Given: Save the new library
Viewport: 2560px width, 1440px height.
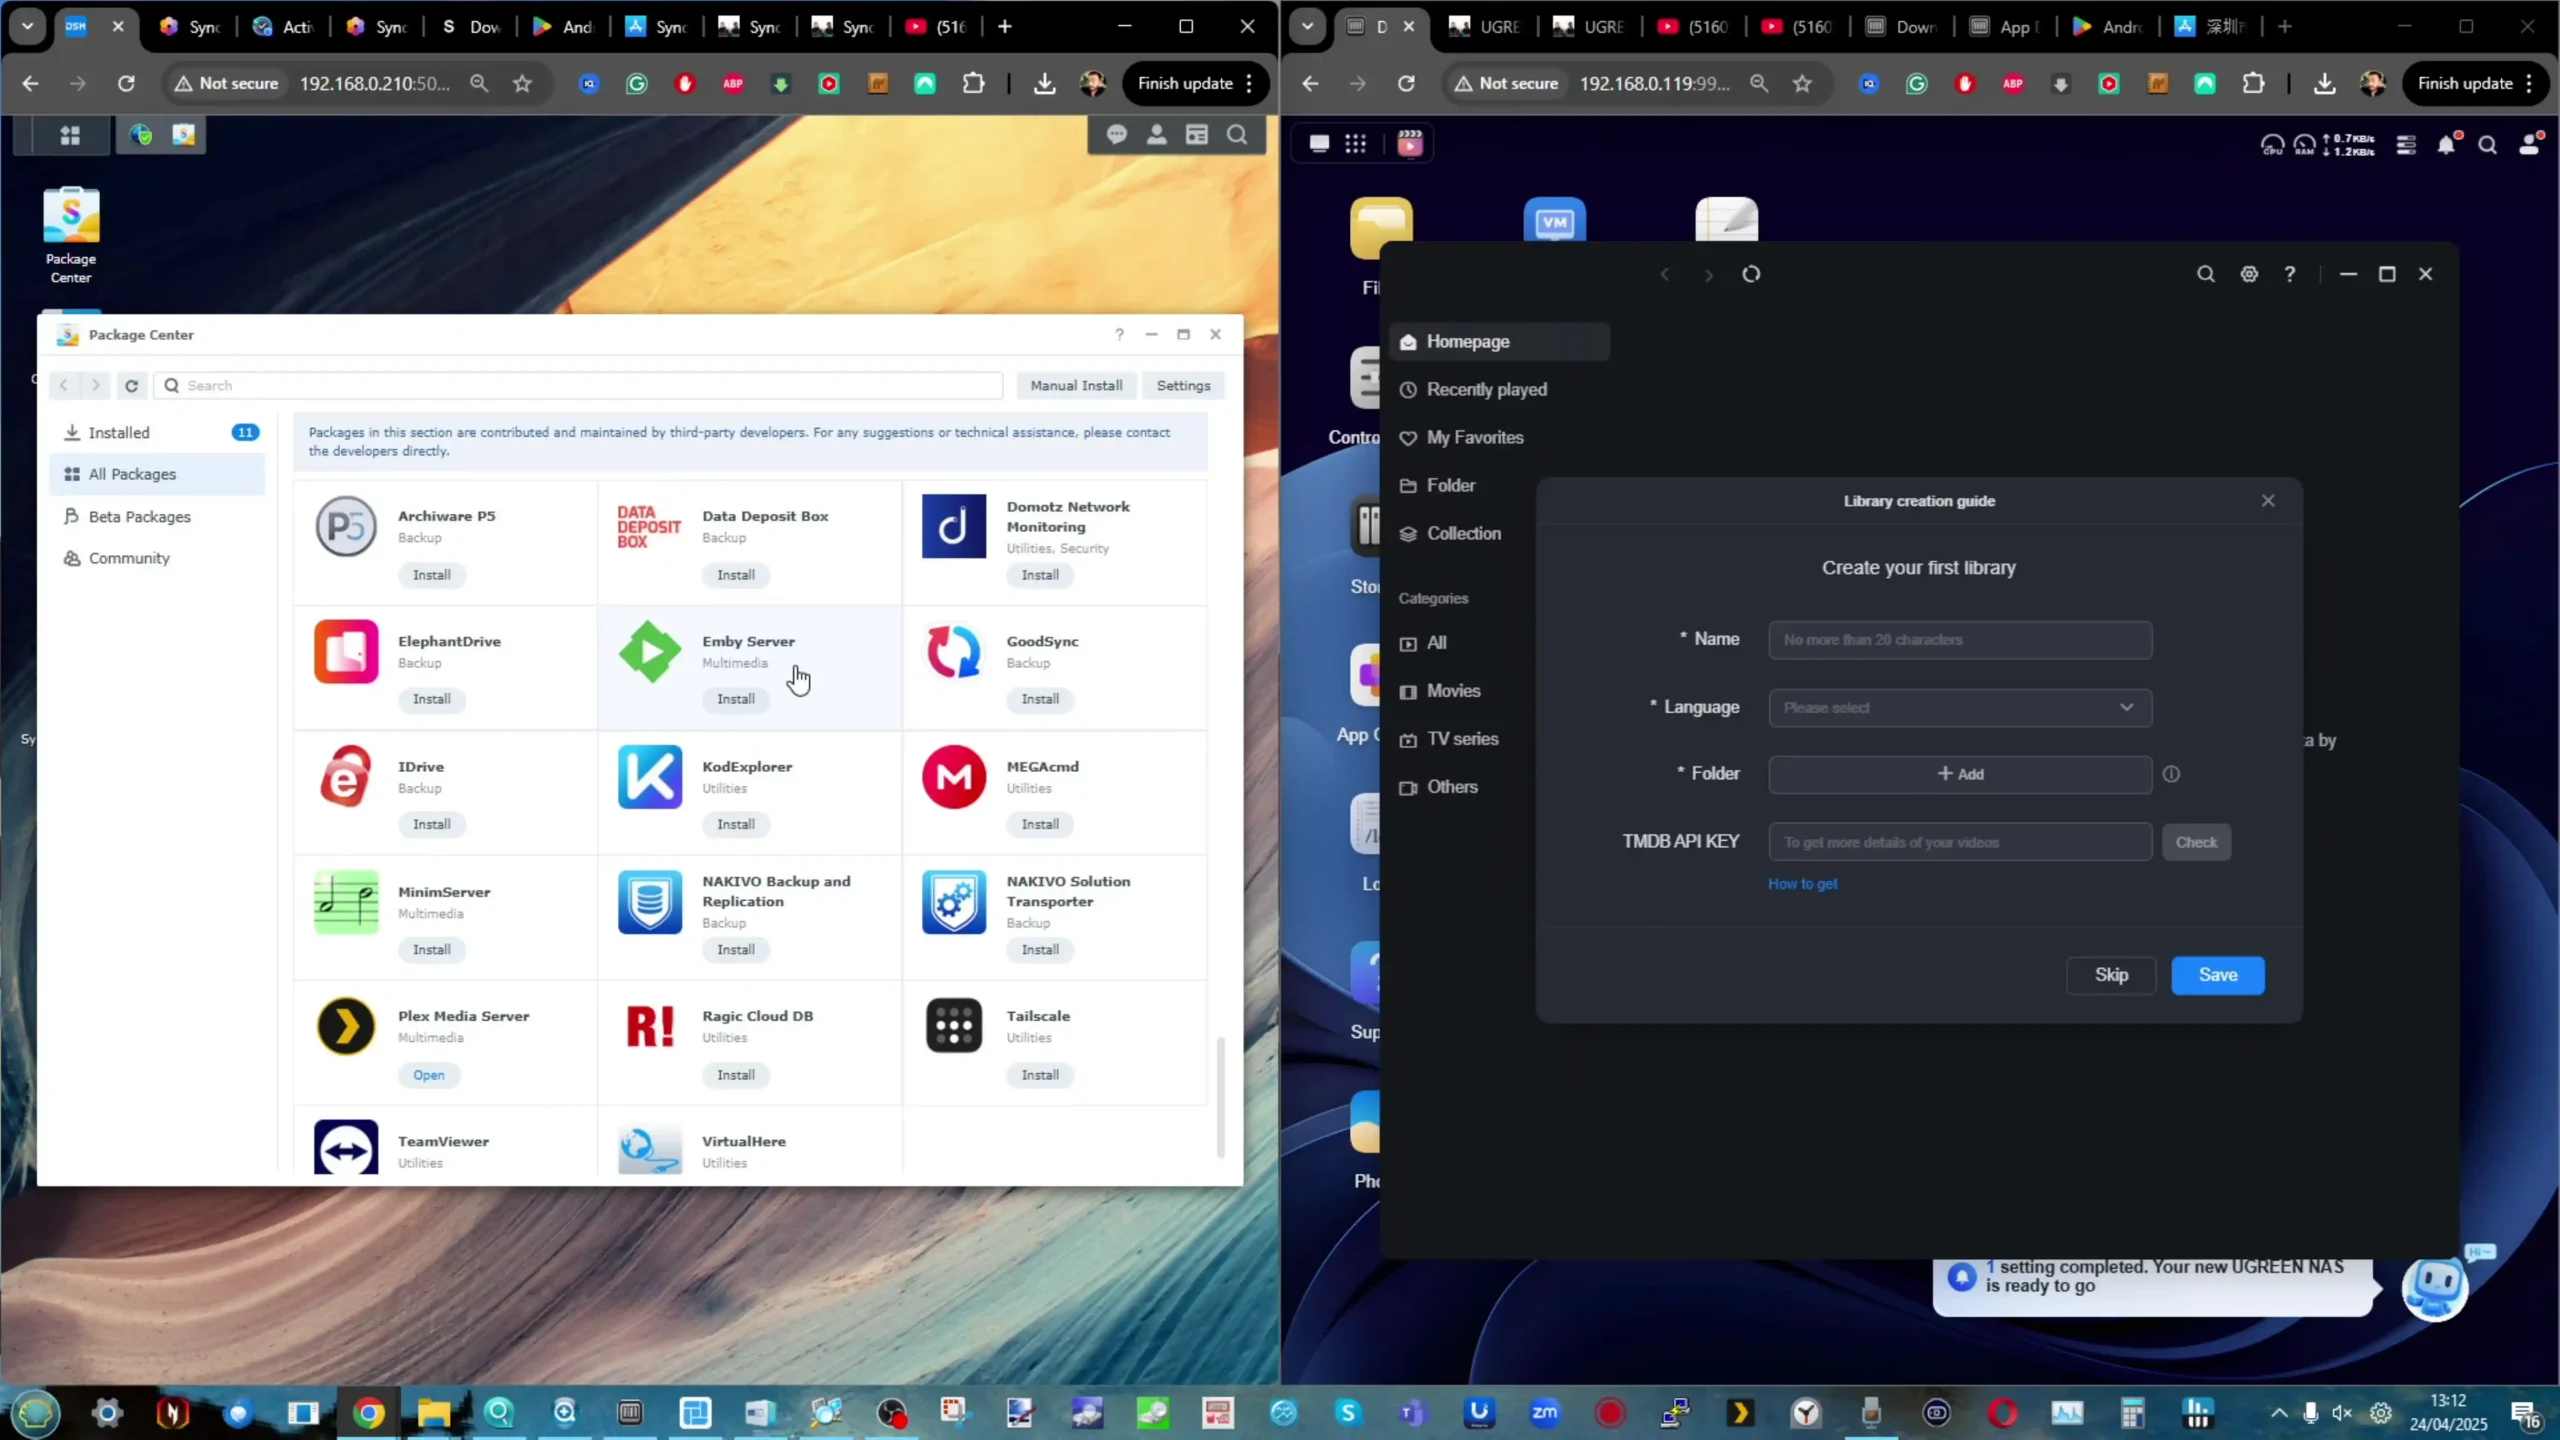Looking at the screenshot, I should click(x=2217, y=975).
